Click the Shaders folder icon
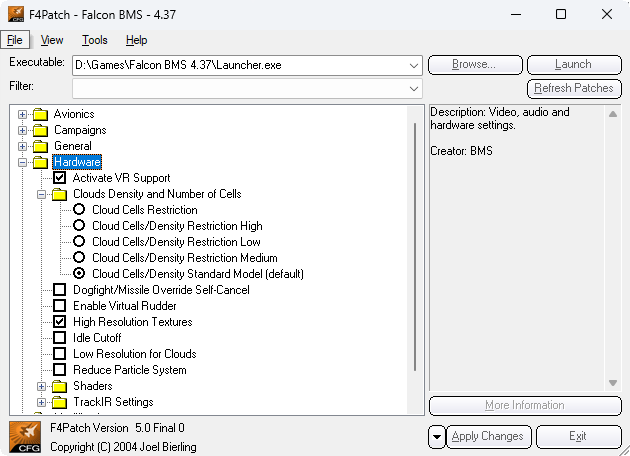630x456 pixels. pos(59,386)
